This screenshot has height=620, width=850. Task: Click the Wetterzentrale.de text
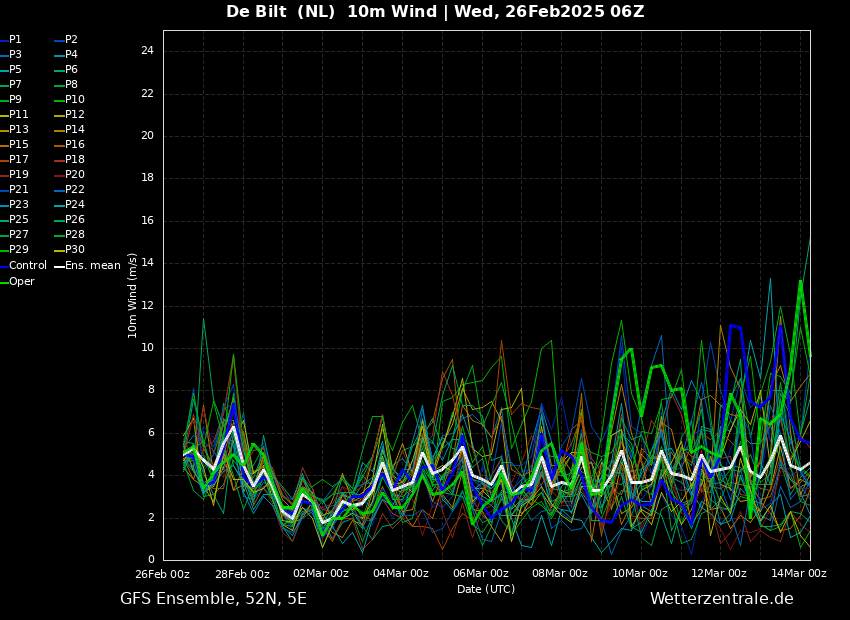722,599
